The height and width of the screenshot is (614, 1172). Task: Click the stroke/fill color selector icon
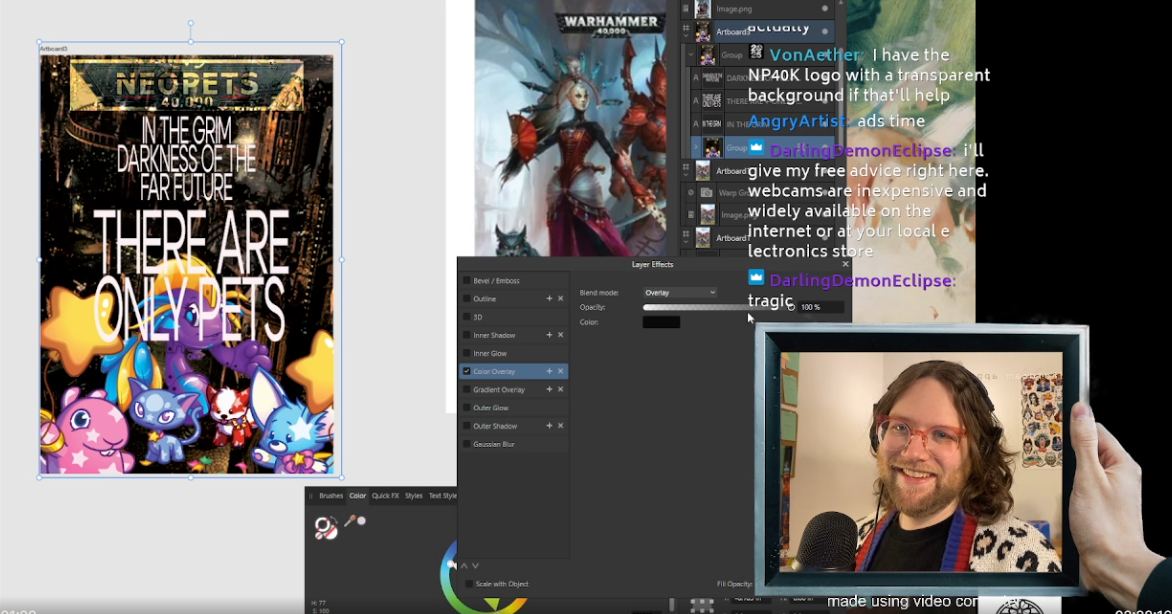tap(325, 528)
